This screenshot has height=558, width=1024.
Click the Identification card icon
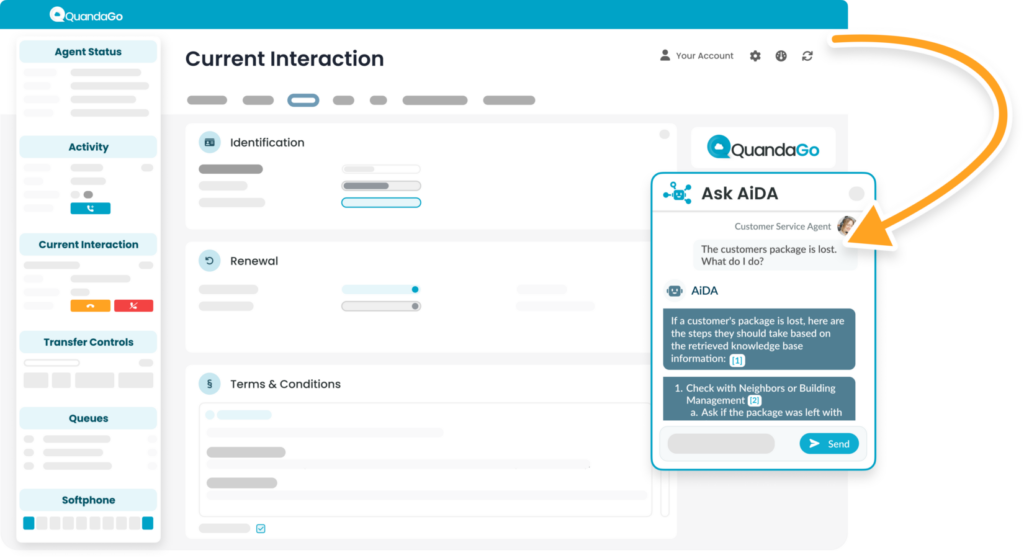click(x=210, y=142)
